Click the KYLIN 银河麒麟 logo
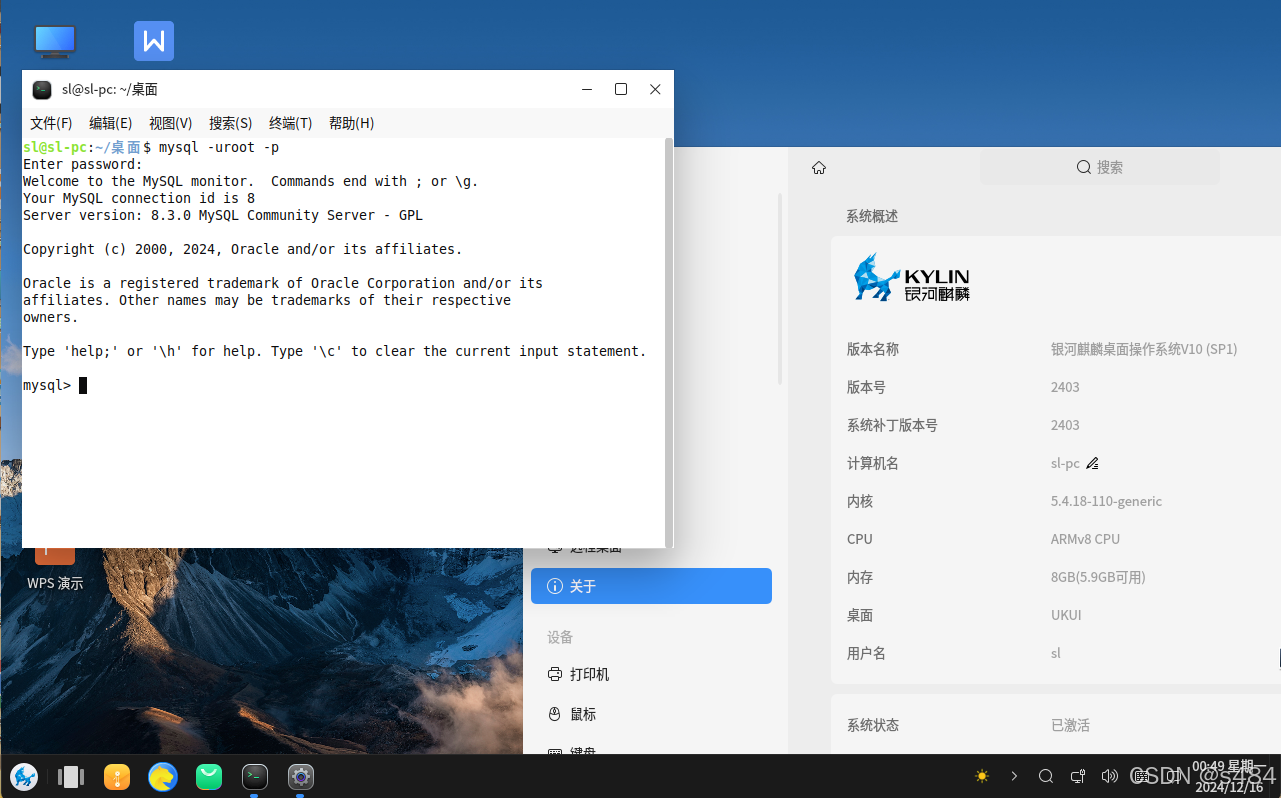 point(911,277)
